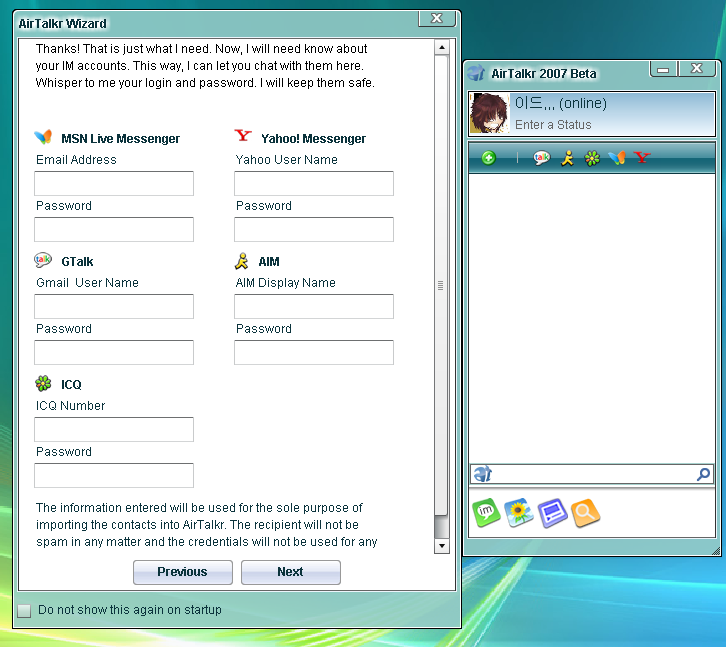Viewport: 726px width, 647px height.
Task: Focus the MSN Password field
Action: pyautogui.click(x=114, y=229)
